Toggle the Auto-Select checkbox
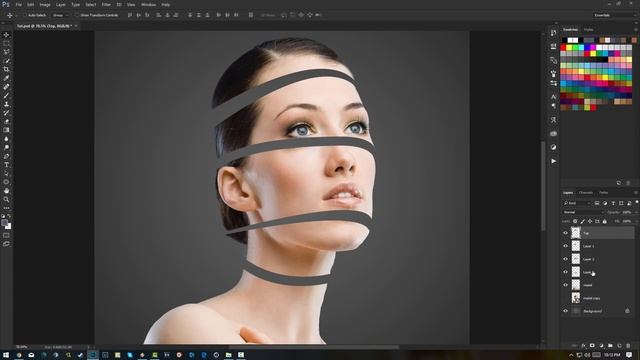 tap(25, 15)
